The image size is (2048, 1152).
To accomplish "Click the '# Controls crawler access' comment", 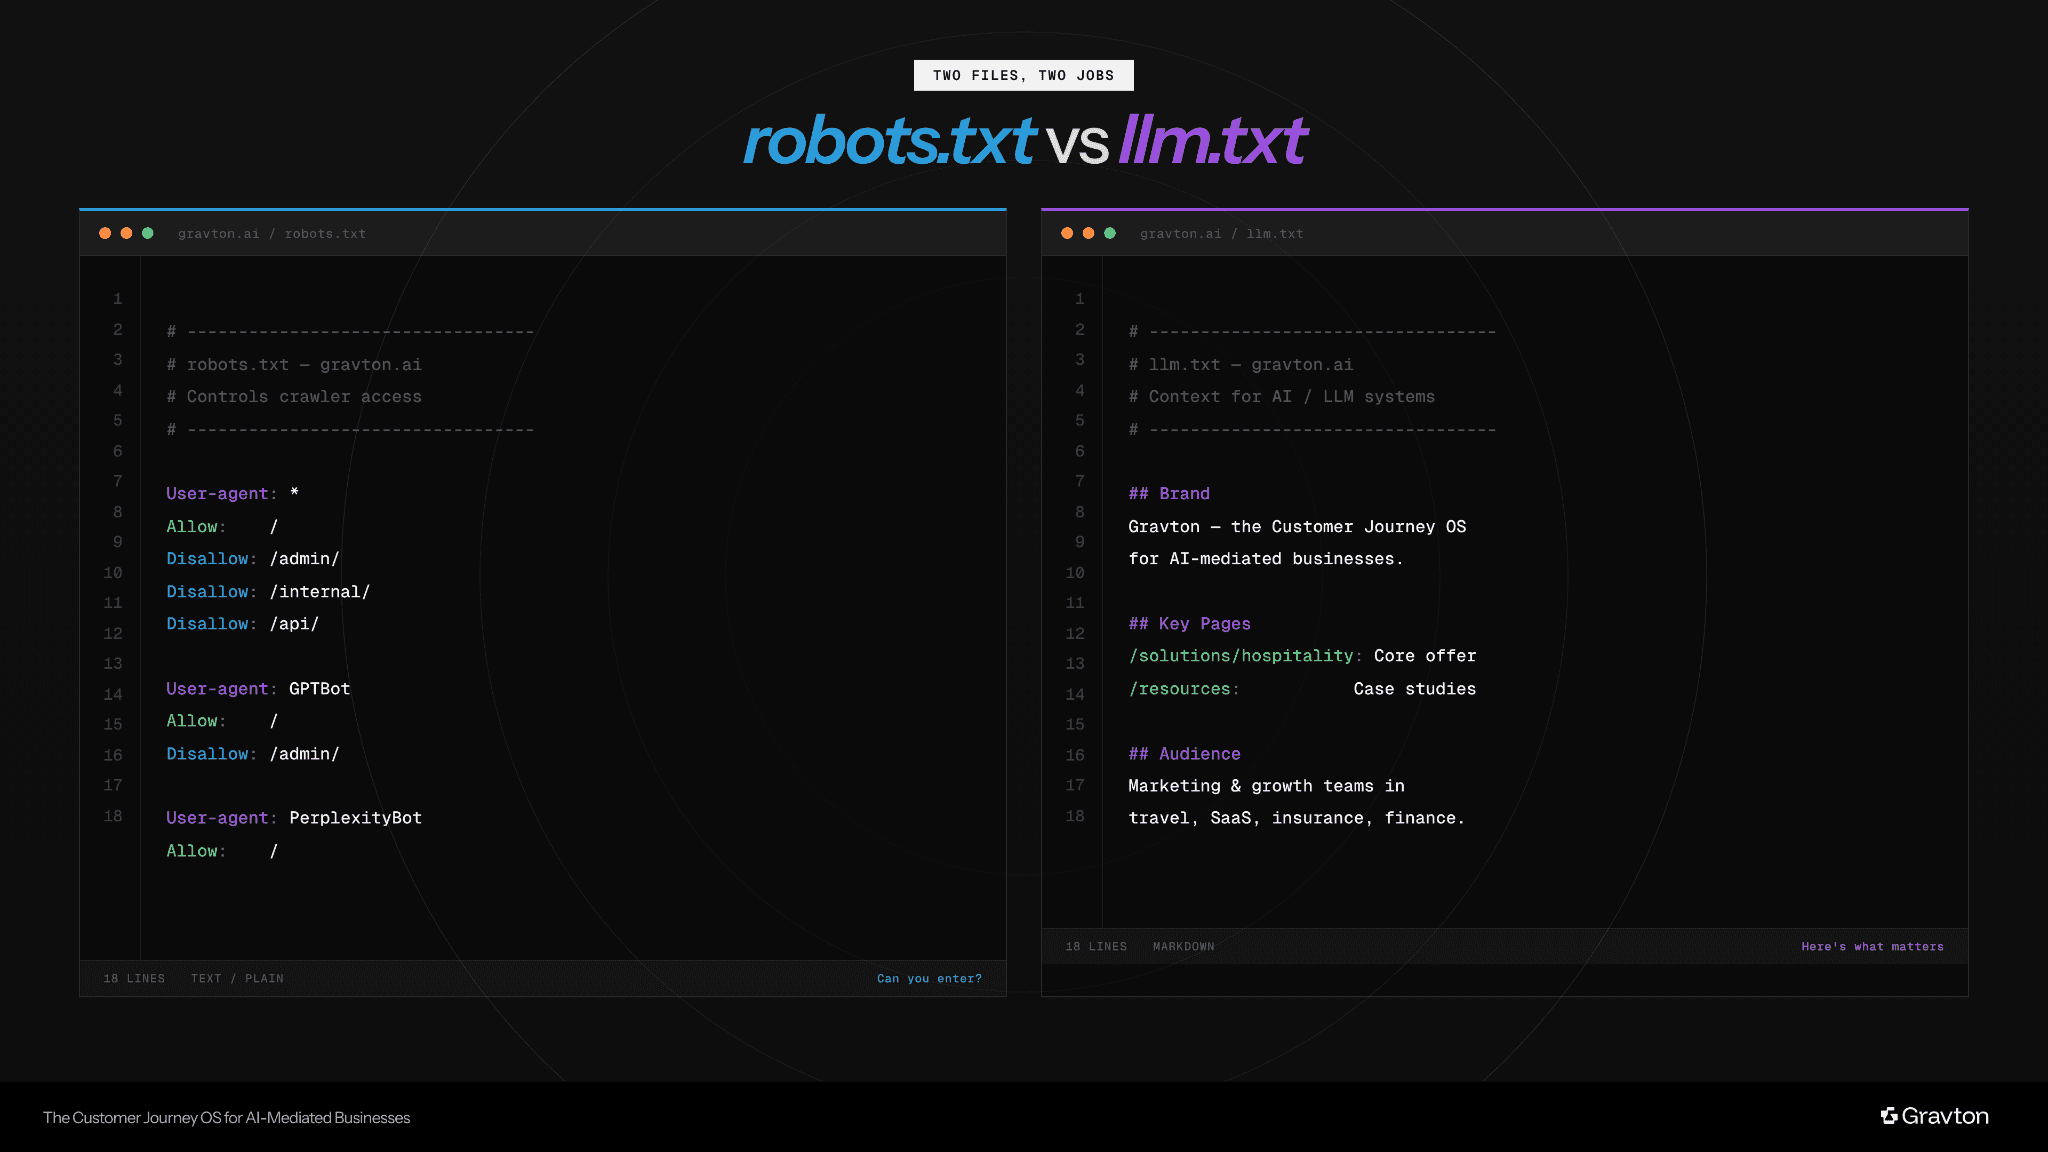I will pyautogui.click(x=294, y=397).
